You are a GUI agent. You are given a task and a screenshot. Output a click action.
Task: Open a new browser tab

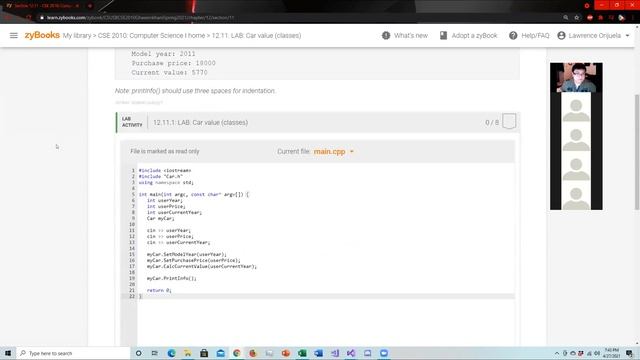tap(90, 6)
